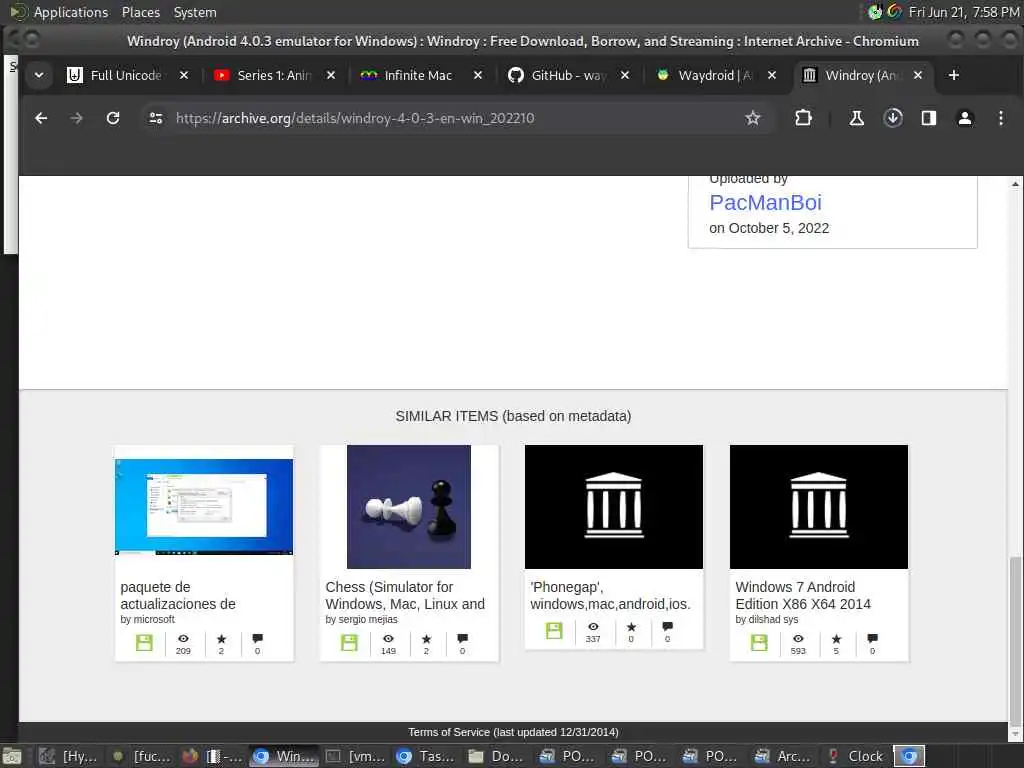Screen dimensions: 1024x768
Task: Open the profile avatar menu
Action: pyautogui.click(x=965, y=118)
